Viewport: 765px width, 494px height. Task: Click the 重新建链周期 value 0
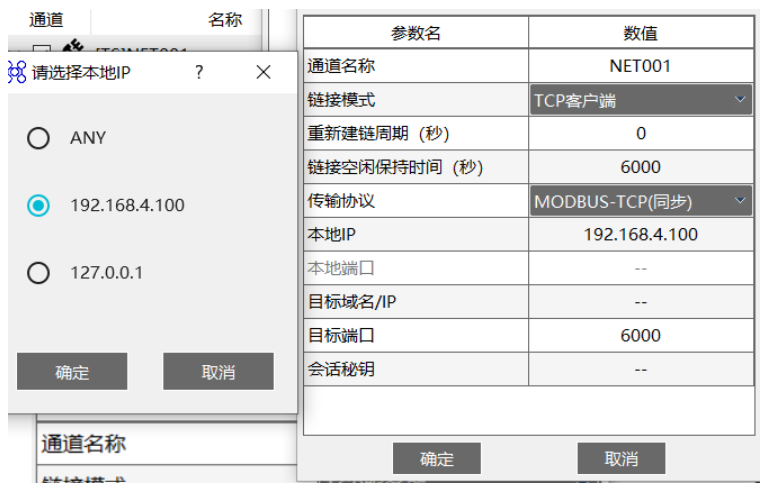[x=641, y=133]
